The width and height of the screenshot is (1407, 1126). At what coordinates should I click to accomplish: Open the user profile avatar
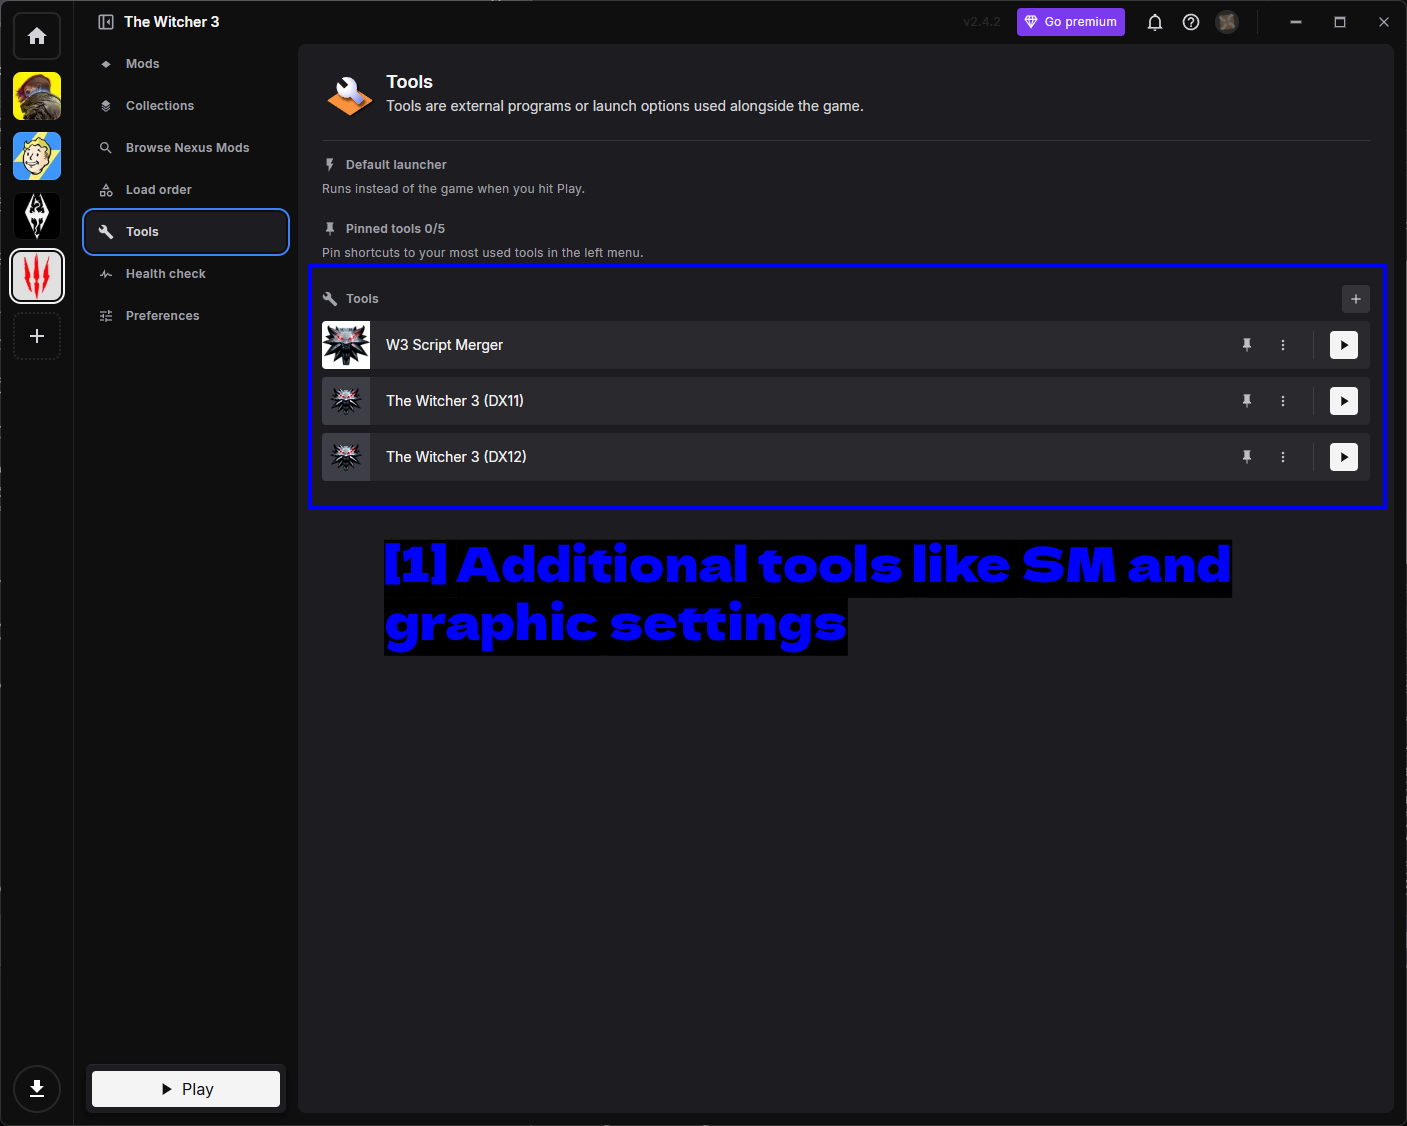(1227, 22)
